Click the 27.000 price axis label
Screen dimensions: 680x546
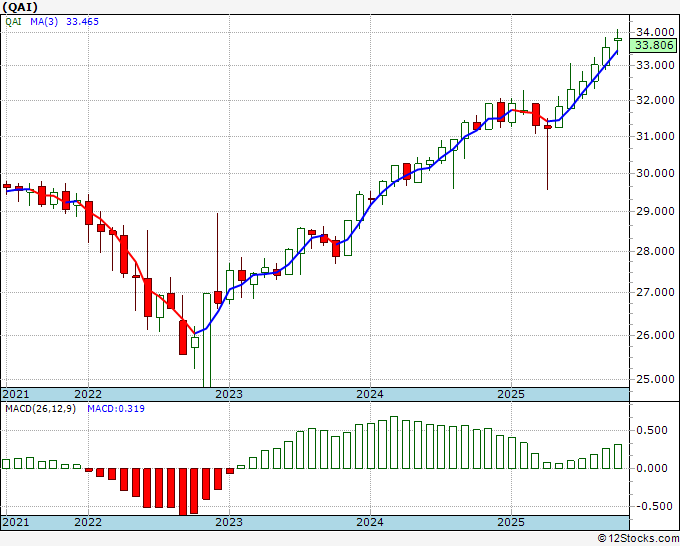tap(655, 292)
